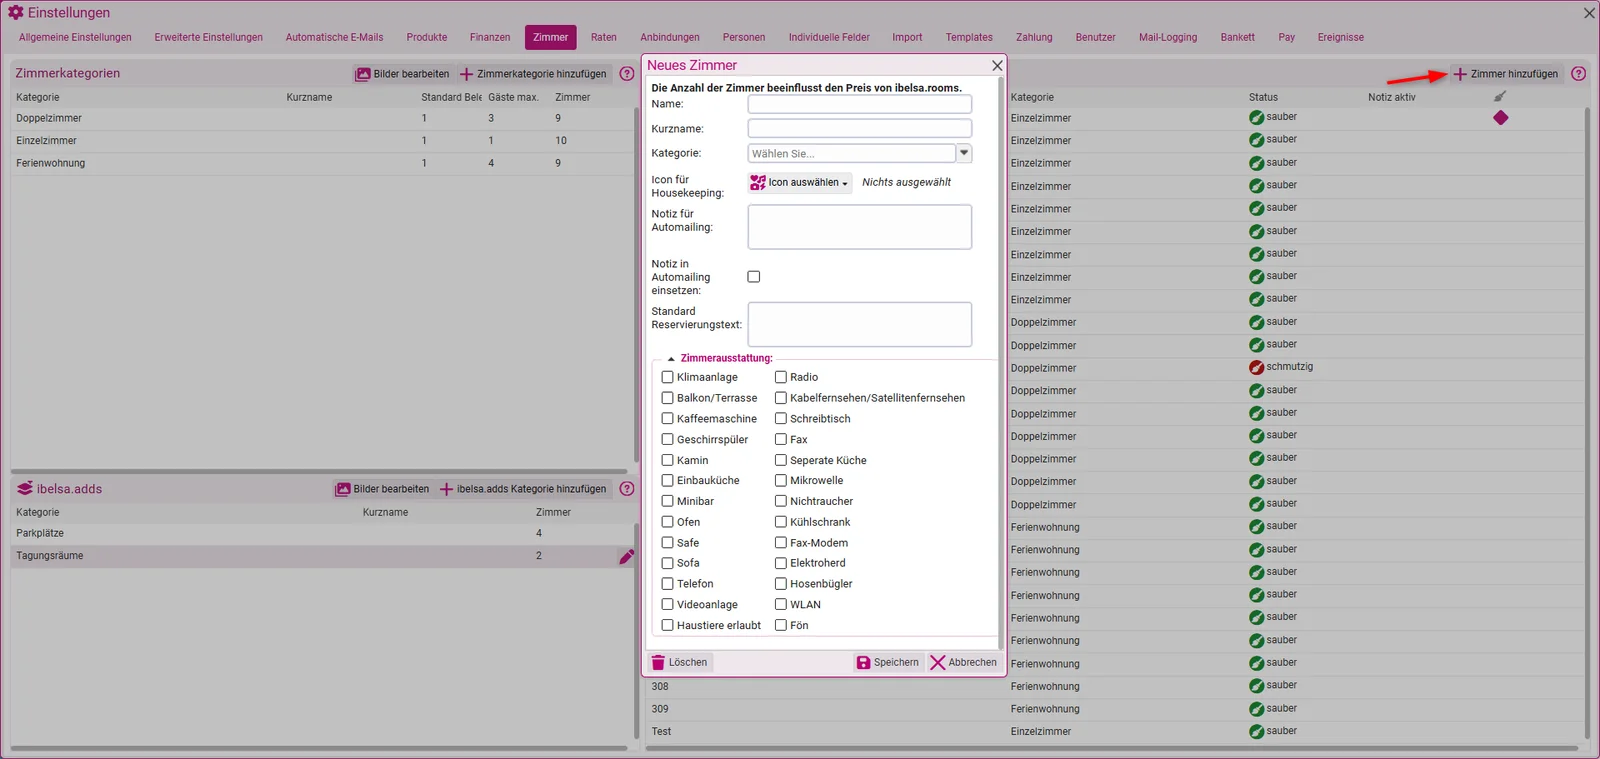Viewport: 1600px width, 759px height.
Task: Enable the Haustiere erlaubt checkbox
Action: point(667,625)
